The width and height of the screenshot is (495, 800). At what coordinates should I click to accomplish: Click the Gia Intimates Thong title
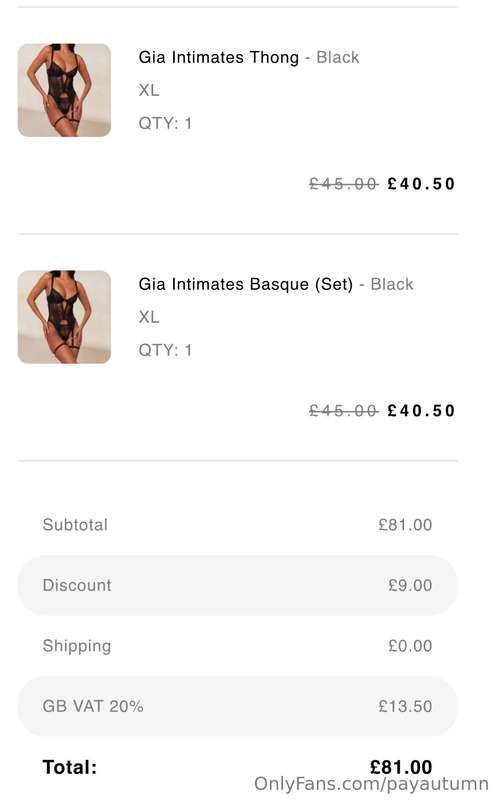tap(218, 58)
